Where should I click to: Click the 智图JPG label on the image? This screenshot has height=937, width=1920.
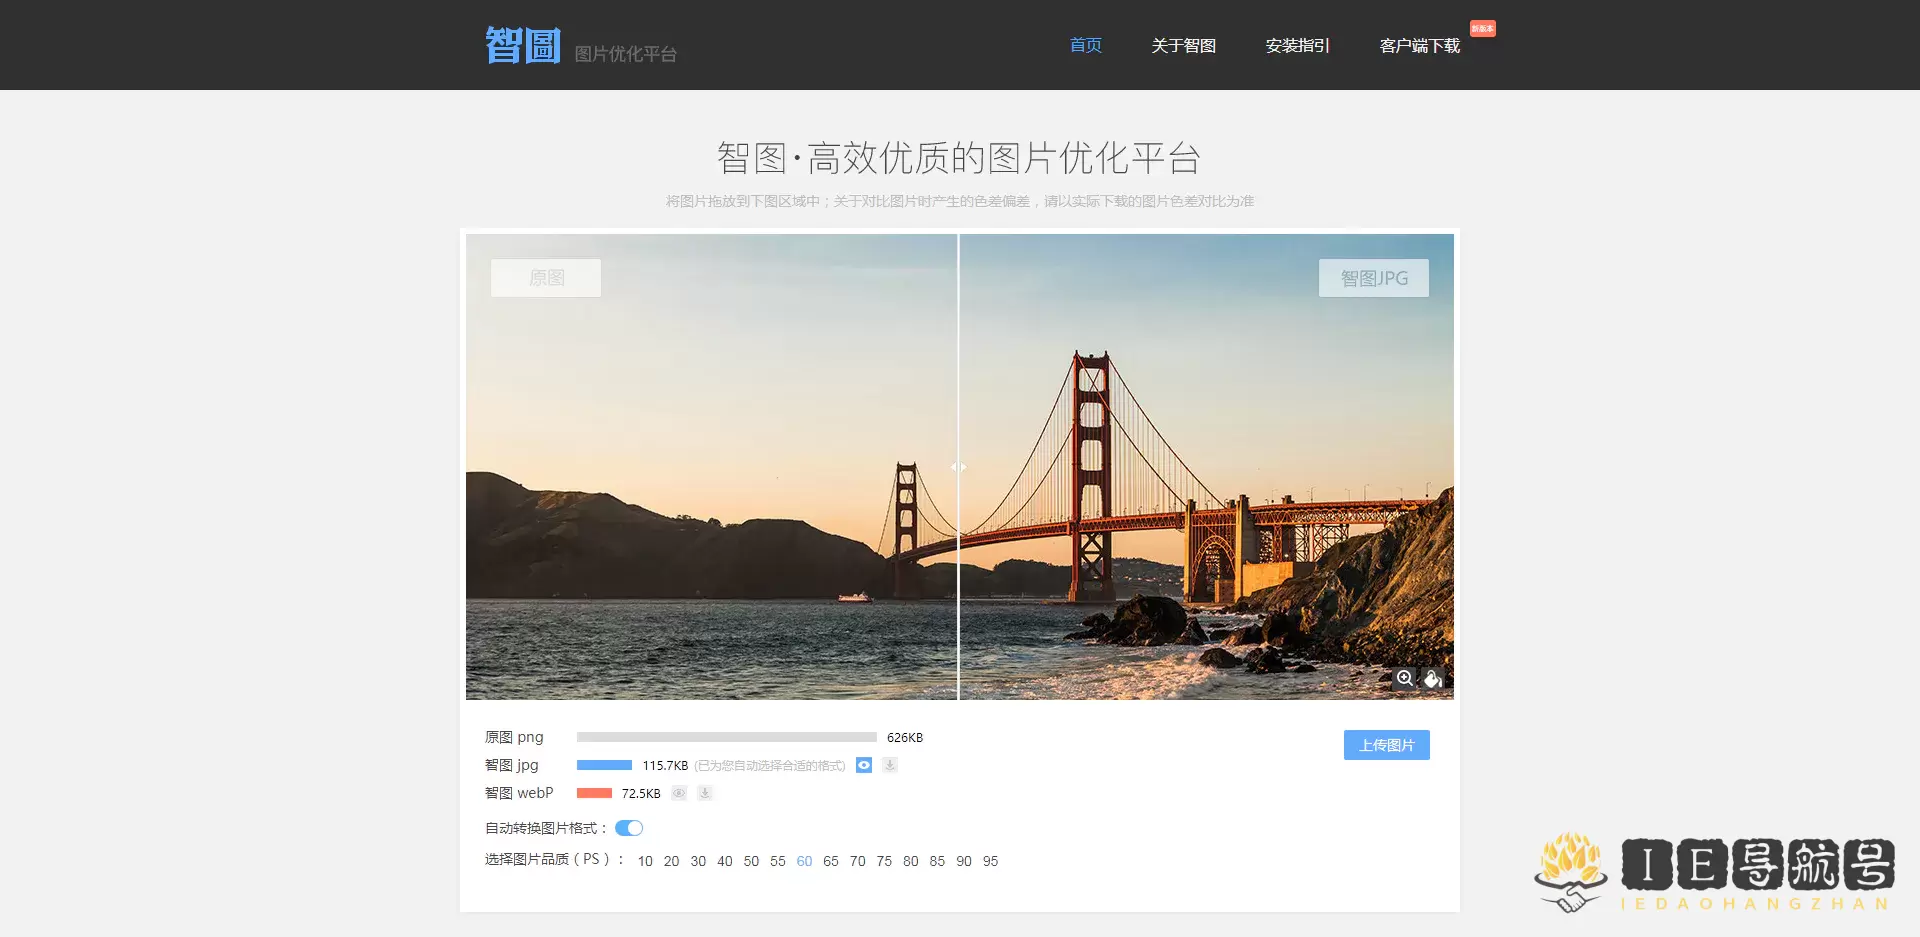click(1374, 278)
